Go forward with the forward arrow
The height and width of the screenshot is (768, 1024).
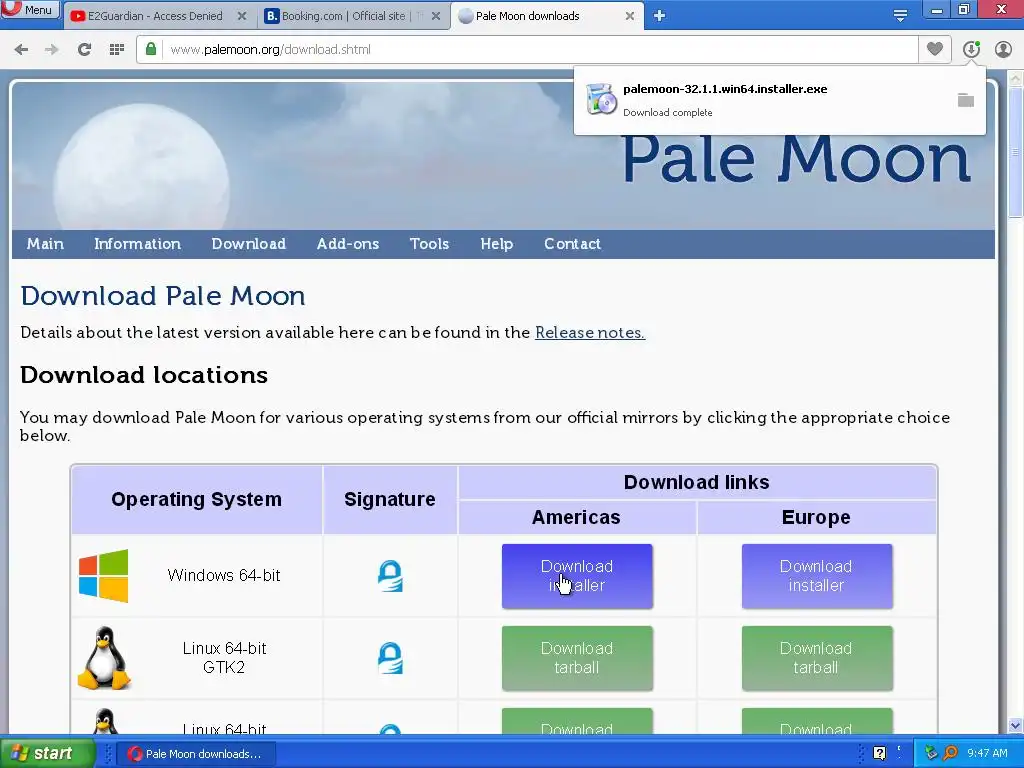[x=52, y=50]
